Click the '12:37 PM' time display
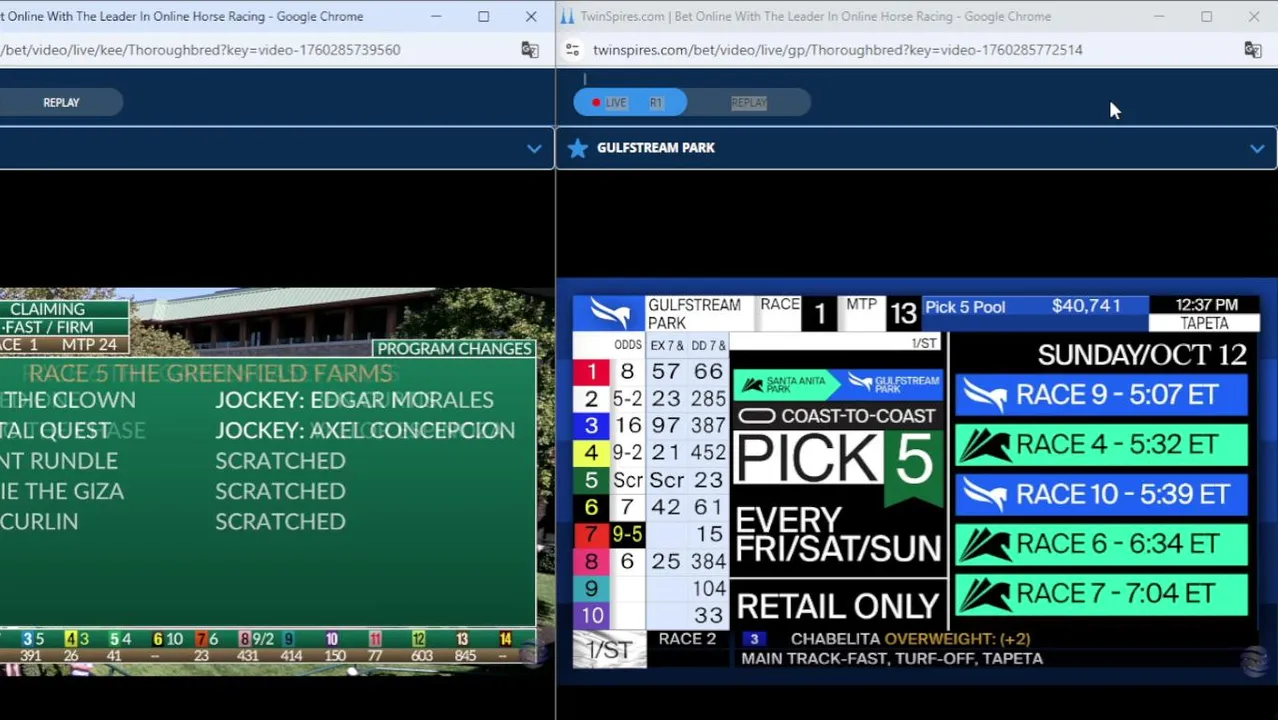This screenshot has height=720, width=1278. point(1207,305)
